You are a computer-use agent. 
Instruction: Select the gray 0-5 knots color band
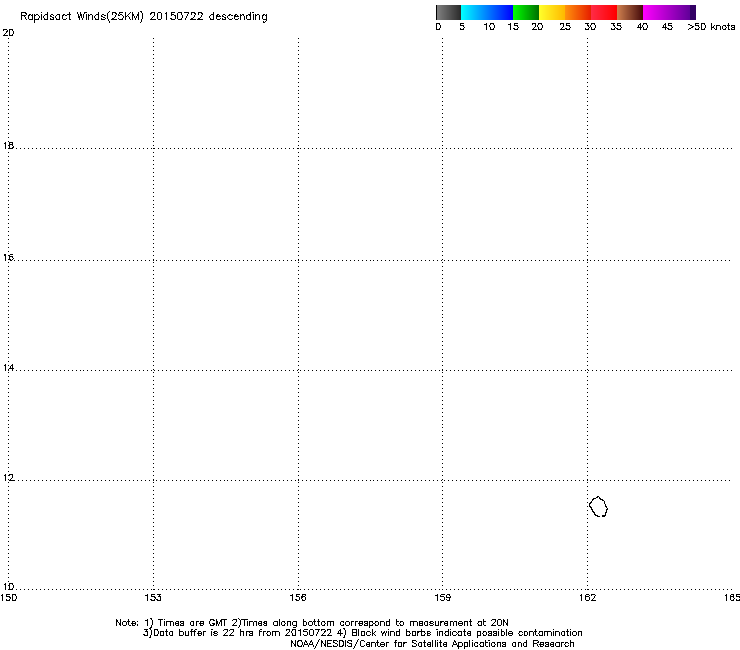coord(448,12)
